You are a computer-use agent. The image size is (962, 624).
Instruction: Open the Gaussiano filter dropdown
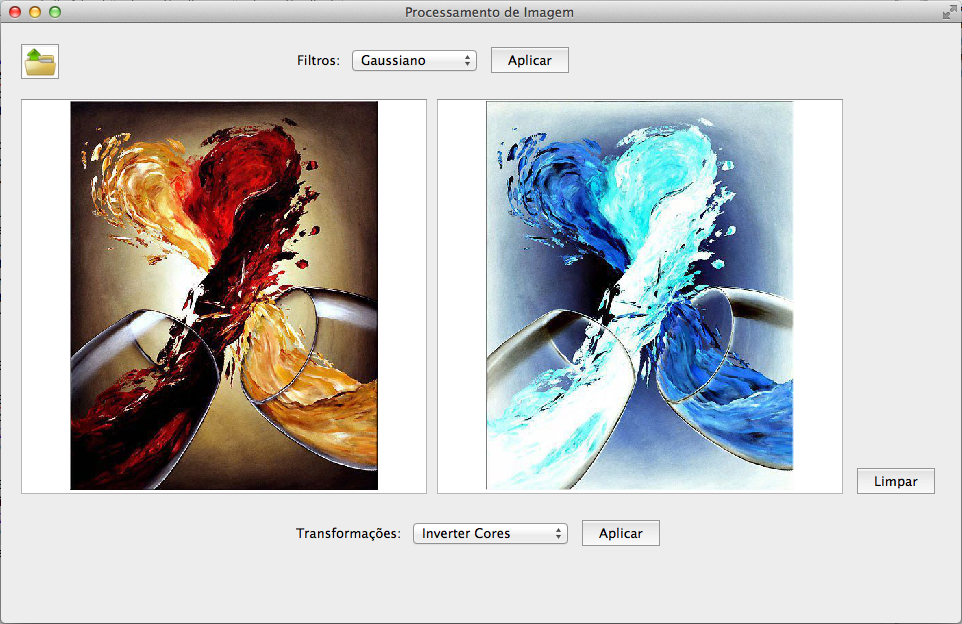[414, 60]
